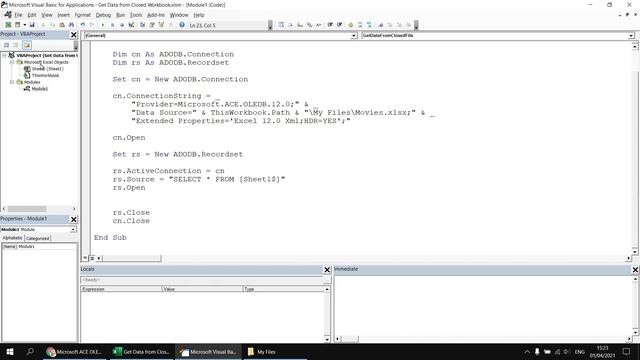Switch to the Alphabetic properties tab
640x360 pixels.
[12, 238]
